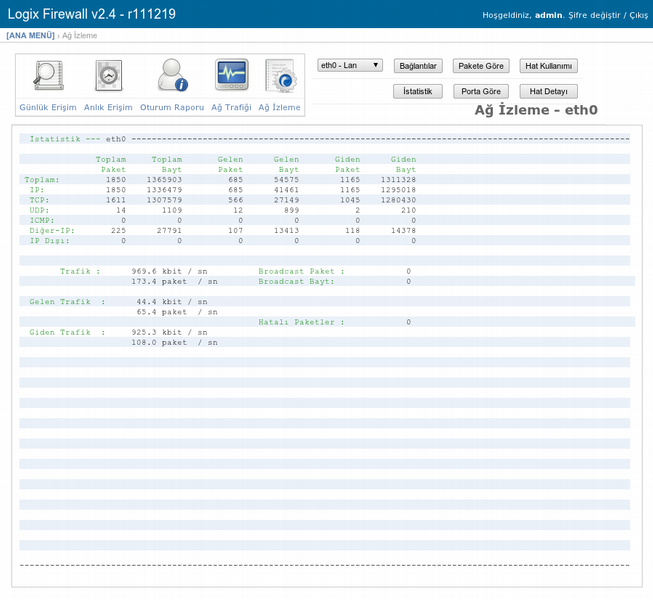Click the Porta Göre button
The width and height of the screenshot is (653, 600).
coord(481,91)
